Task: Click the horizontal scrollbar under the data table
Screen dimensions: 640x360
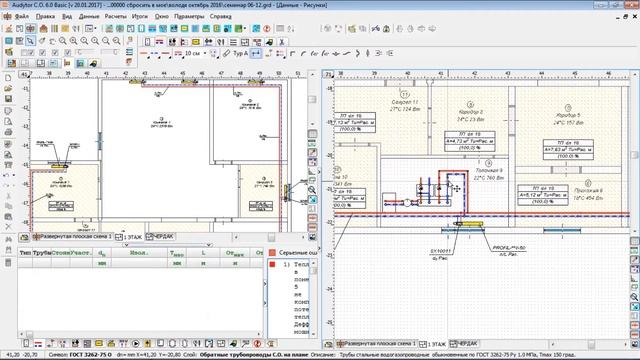Action: coord(140,334)
